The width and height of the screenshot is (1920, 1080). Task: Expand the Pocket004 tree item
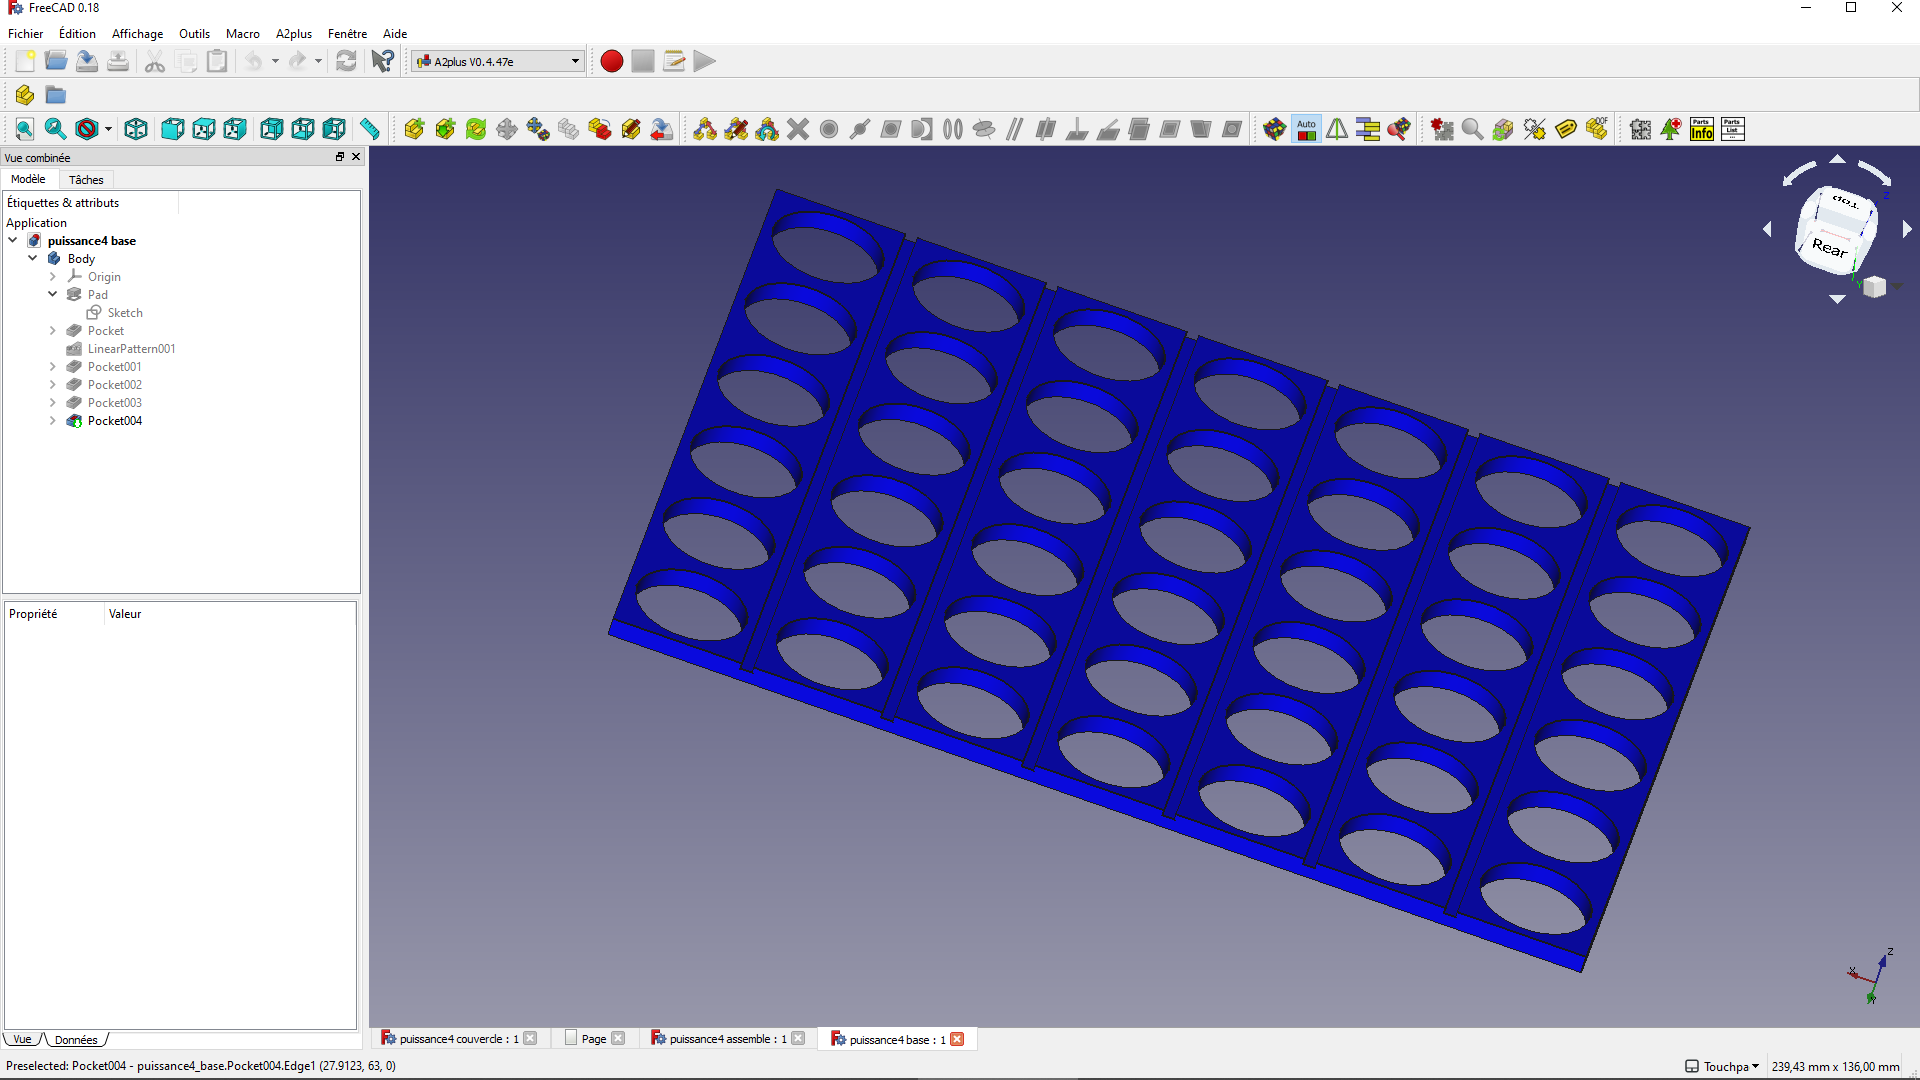click(53, 421)
